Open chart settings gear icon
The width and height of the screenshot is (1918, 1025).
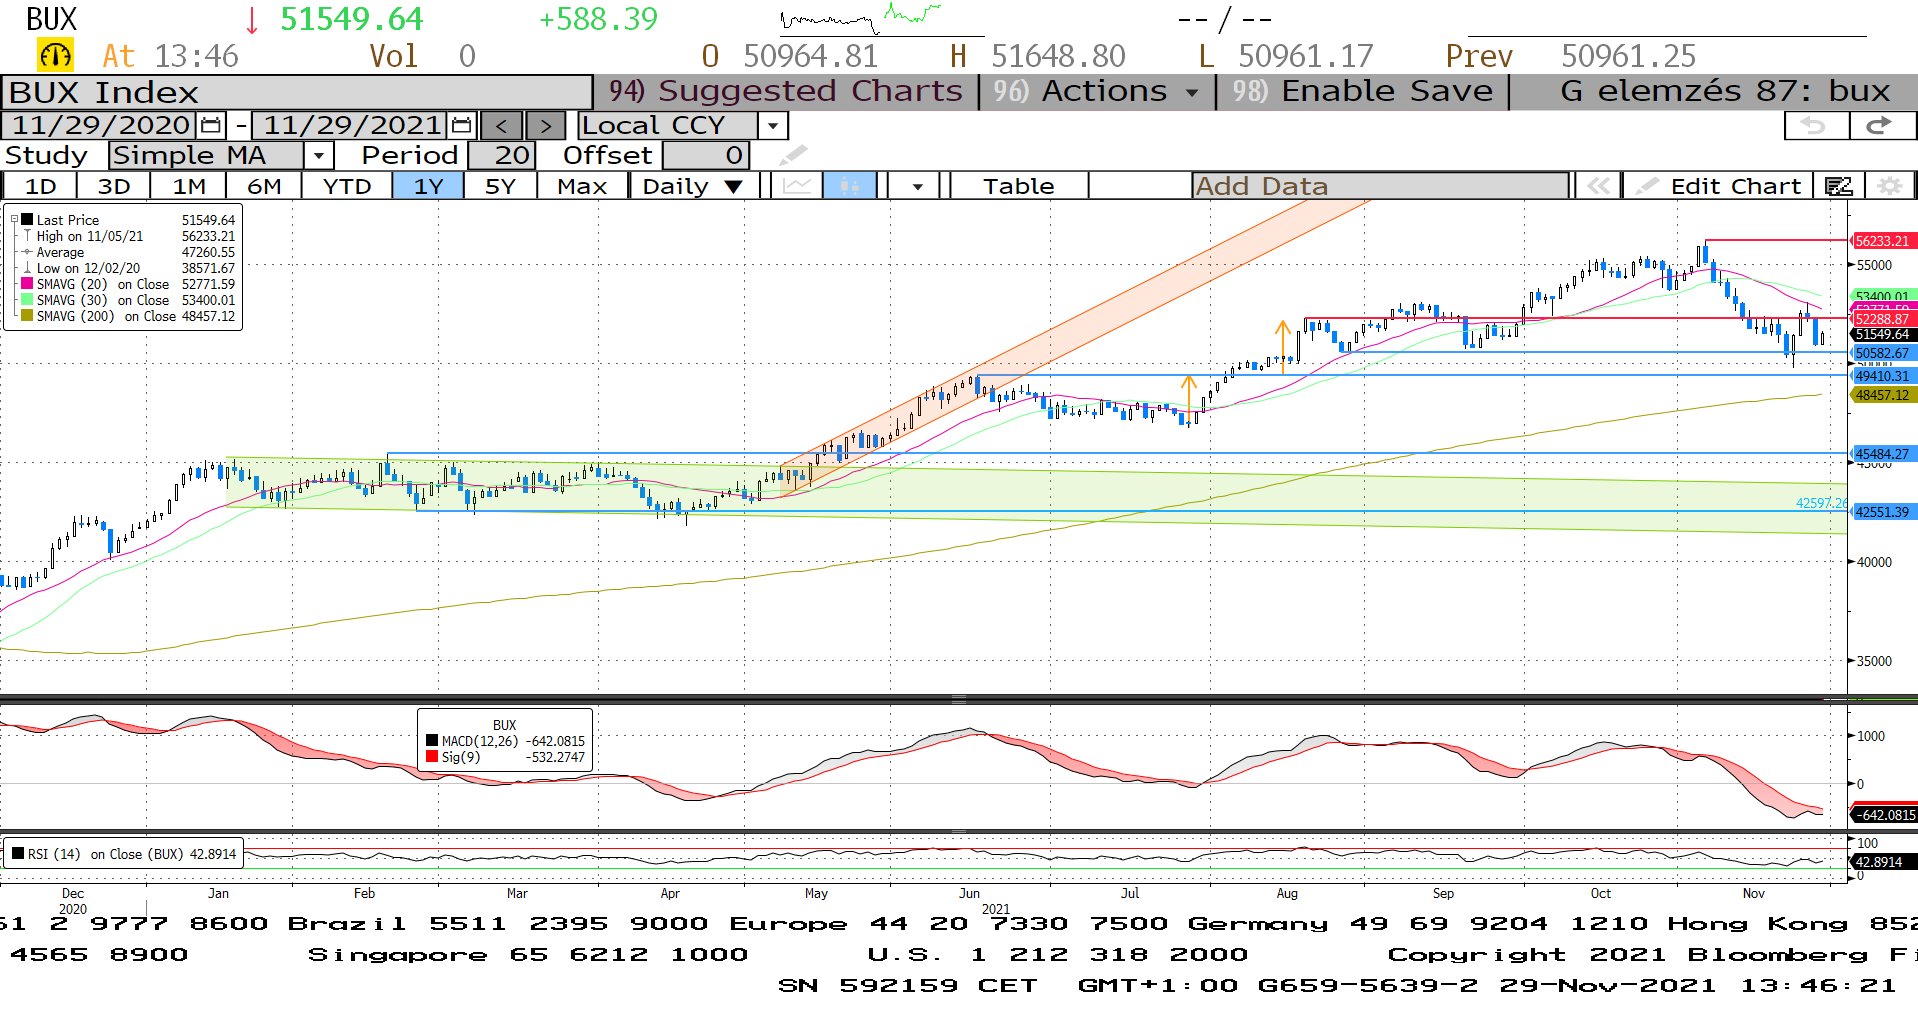click(x=1889, y=186)
